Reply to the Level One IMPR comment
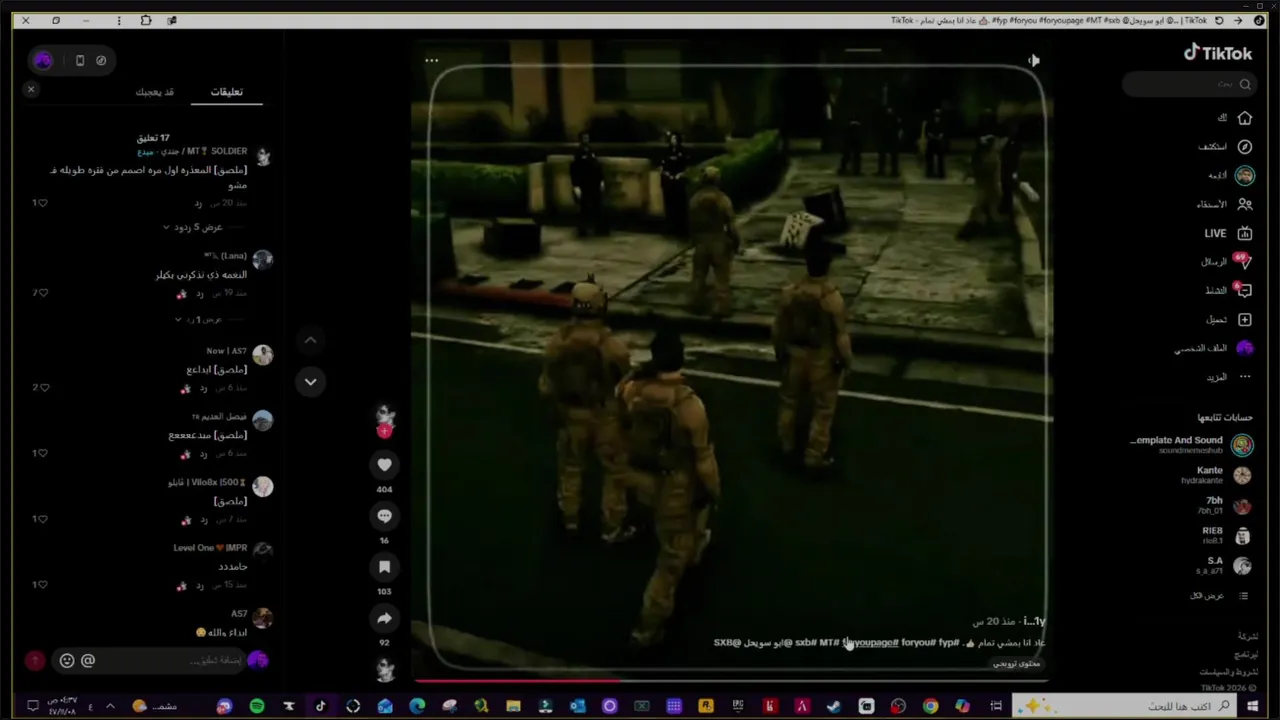 tap(199, 585)
